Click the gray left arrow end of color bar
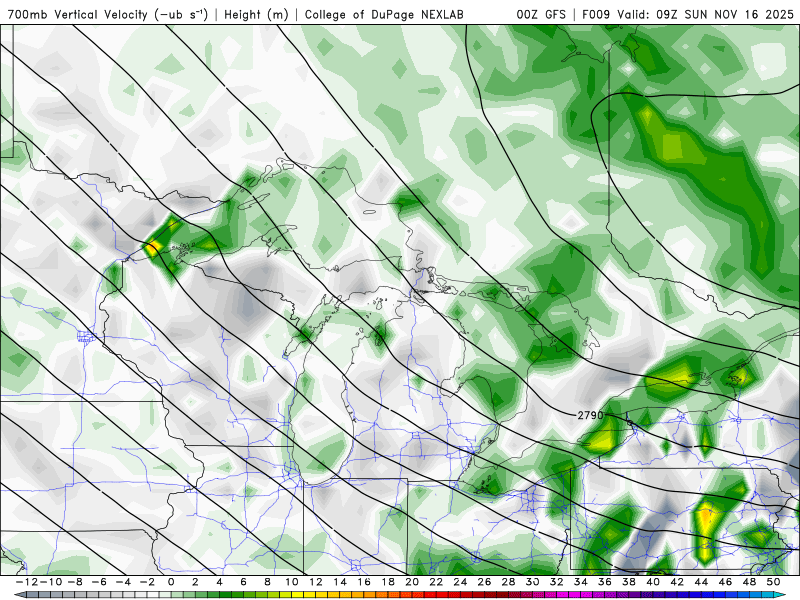Image resolution: width=800 pixels, height=600 pixels. pos(19,594)
